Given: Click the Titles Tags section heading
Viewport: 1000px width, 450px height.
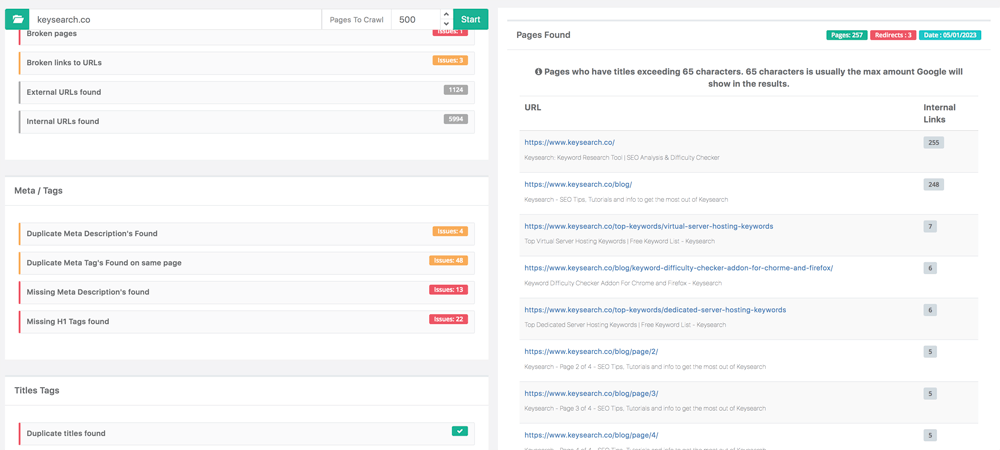Looking at the screenshot, I should [x=37, y=390].
